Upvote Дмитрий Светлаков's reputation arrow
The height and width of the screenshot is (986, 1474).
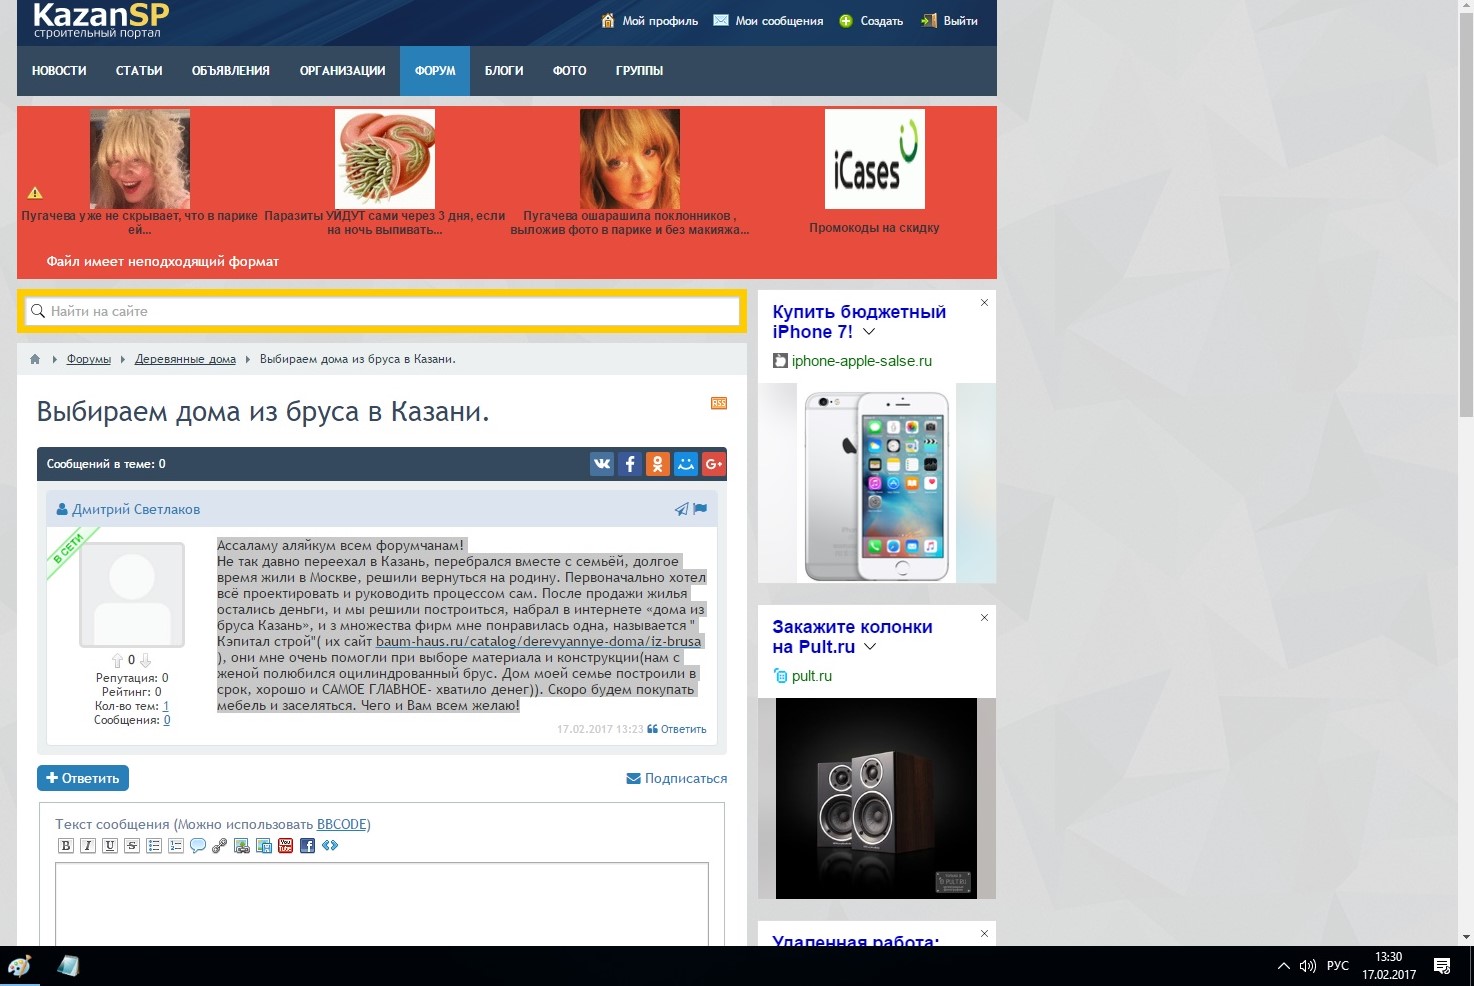point(117,660)
